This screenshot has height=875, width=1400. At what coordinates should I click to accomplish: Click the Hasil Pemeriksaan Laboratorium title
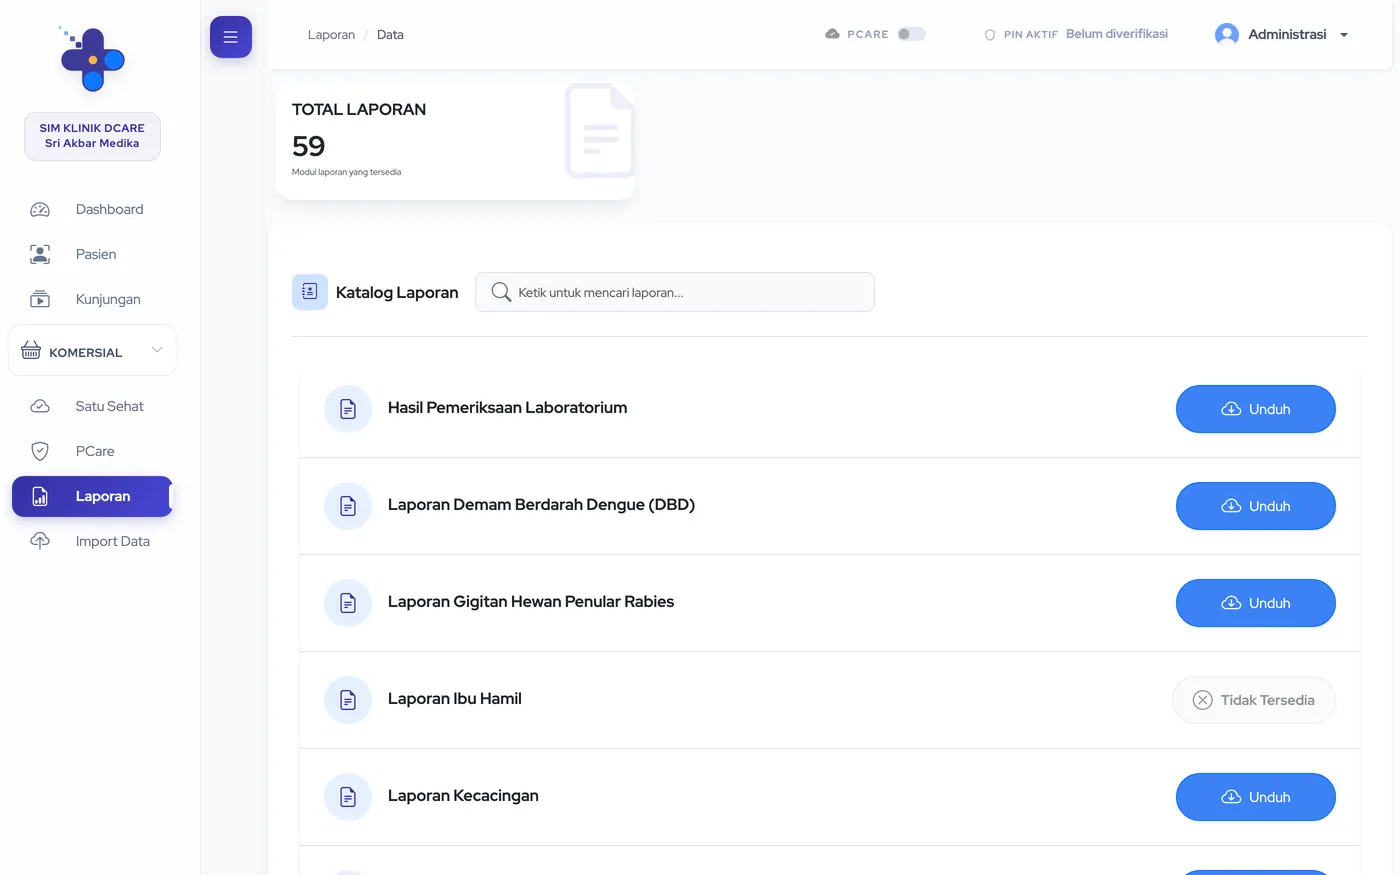[507, 408]
